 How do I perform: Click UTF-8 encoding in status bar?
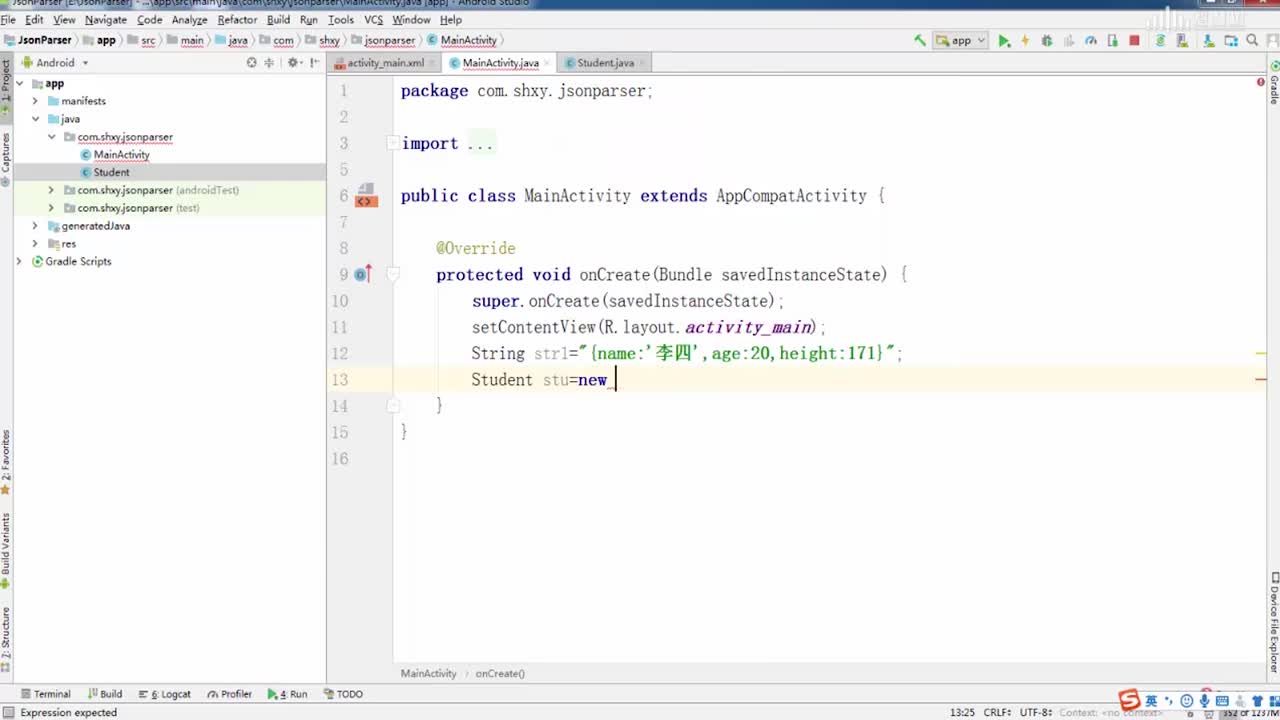[1035, 712]
